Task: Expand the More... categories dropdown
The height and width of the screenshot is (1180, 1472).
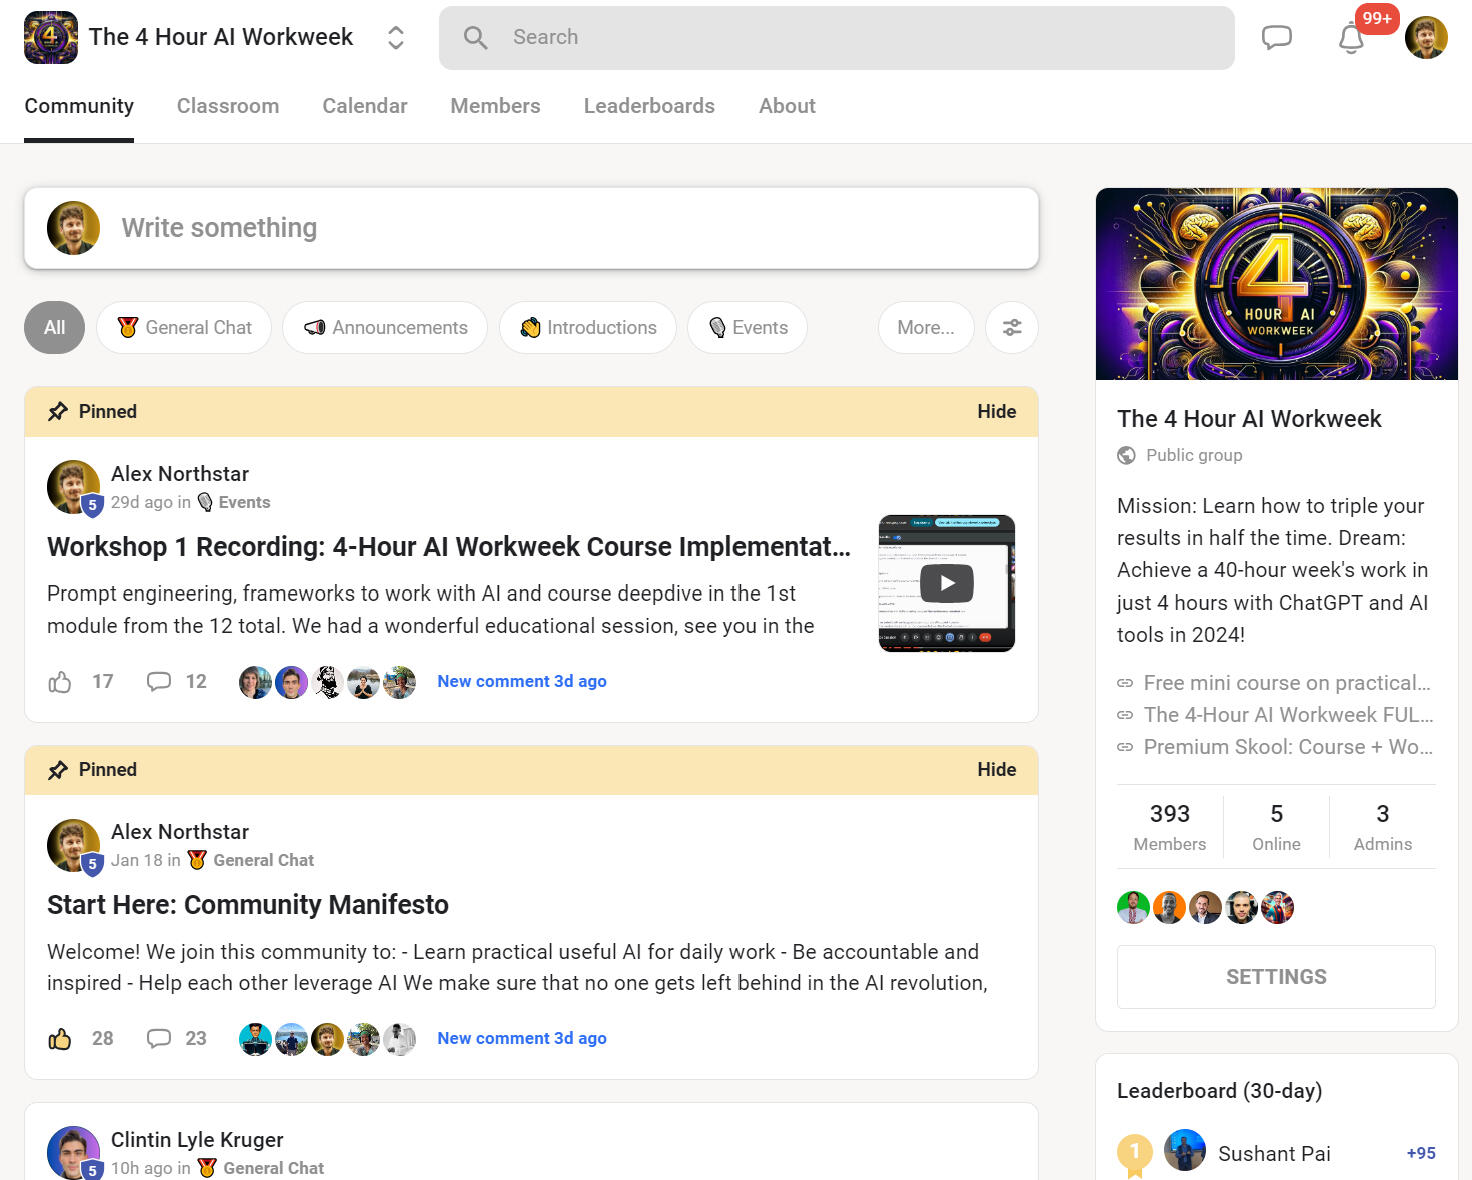Action: [x=925, y=328]
